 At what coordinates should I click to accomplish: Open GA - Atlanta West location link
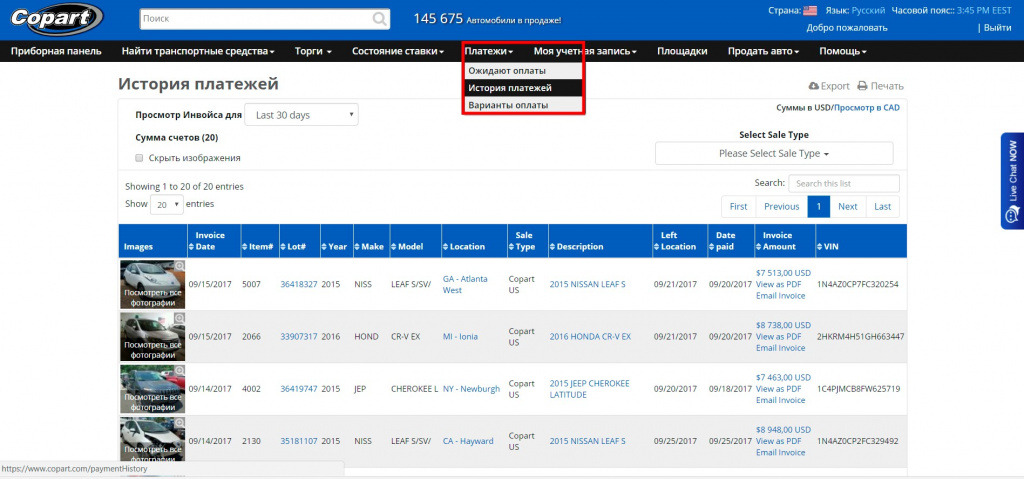(x=465, y=284)
